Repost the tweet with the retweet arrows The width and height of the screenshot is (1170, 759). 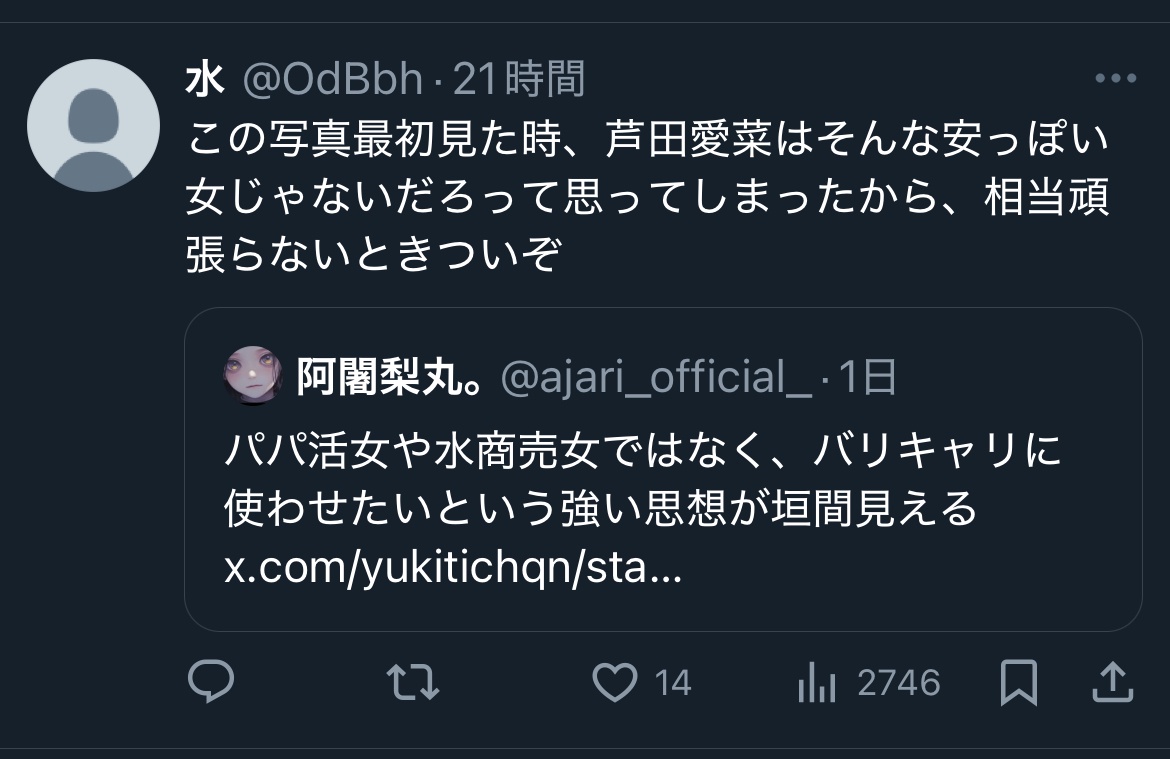click(x=413, y=682)
